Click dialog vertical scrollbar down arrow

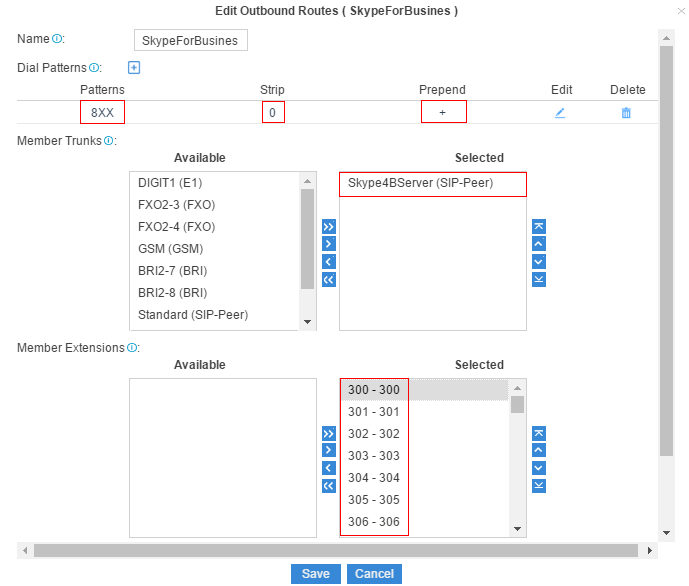[x=667, y=533]
